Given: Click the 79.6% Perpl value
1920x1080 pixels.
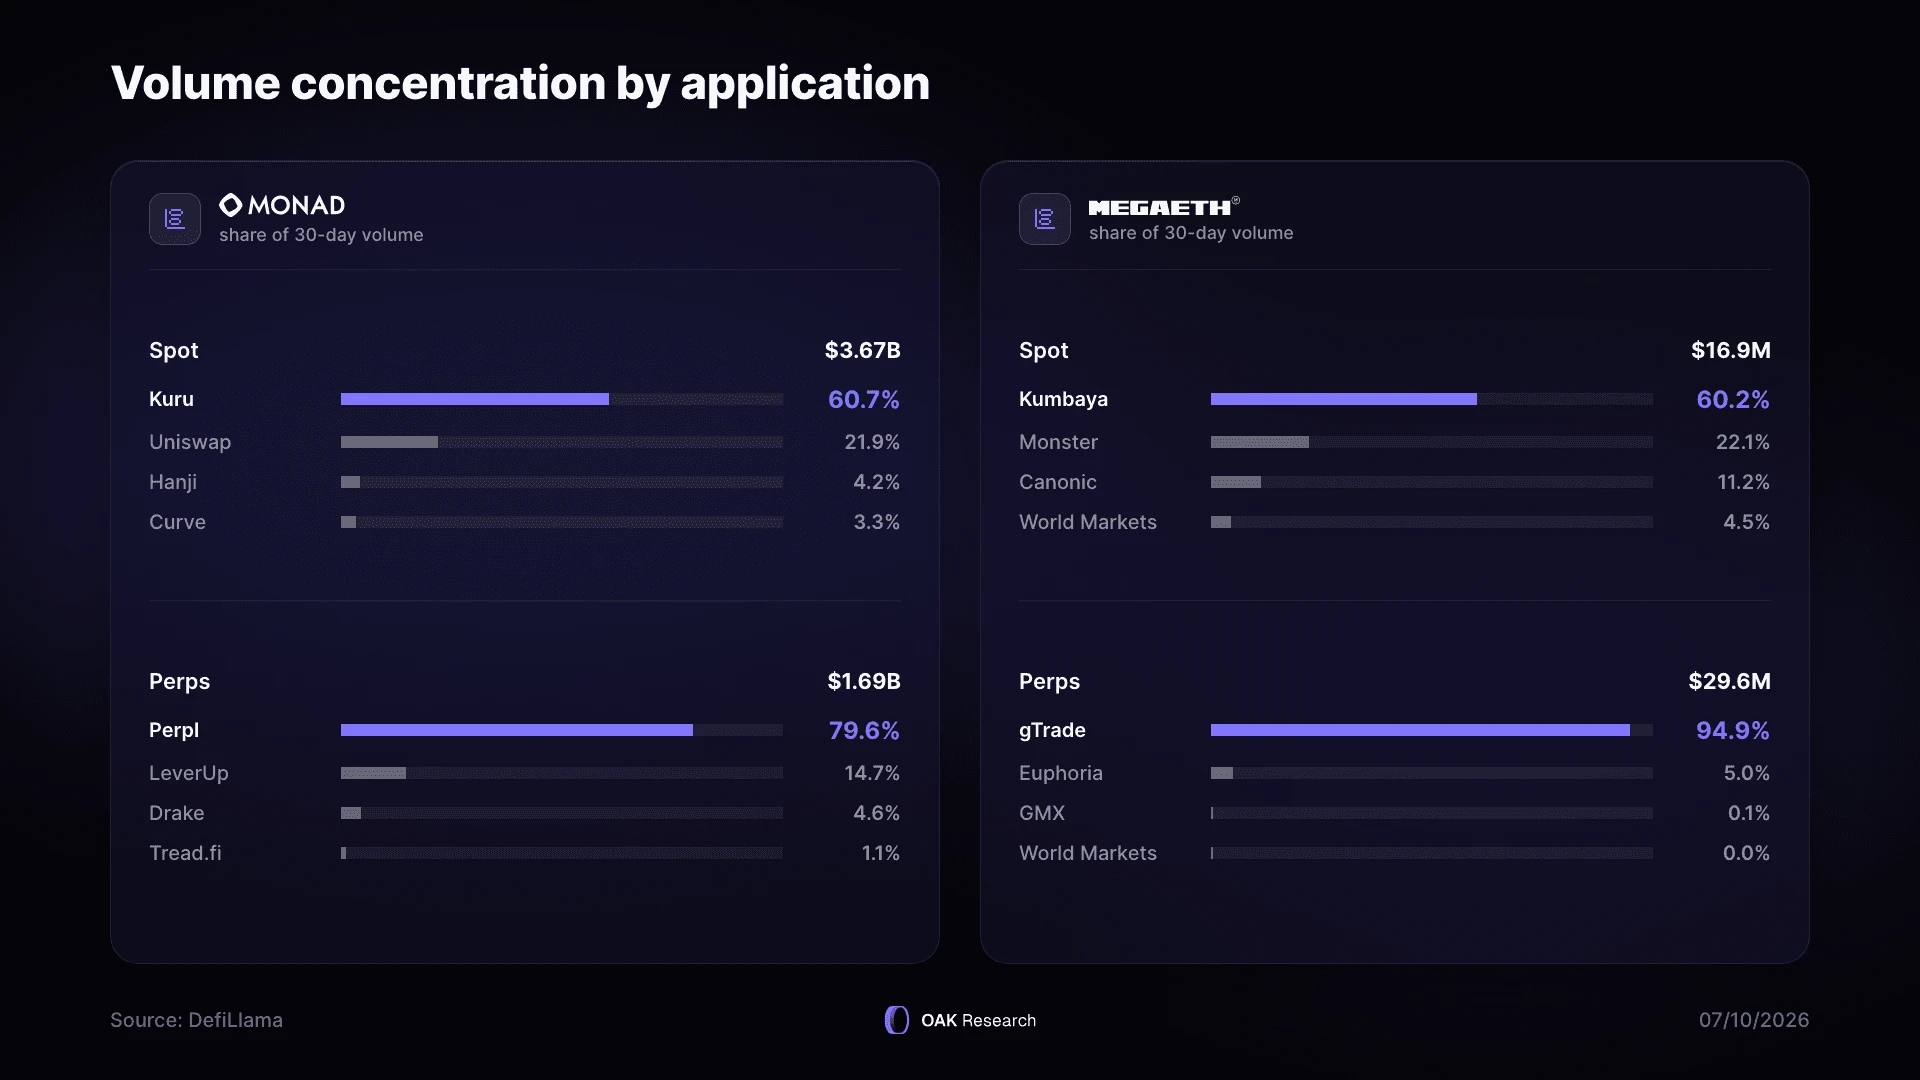Looking at the screenshot, I should pos(864,730).
